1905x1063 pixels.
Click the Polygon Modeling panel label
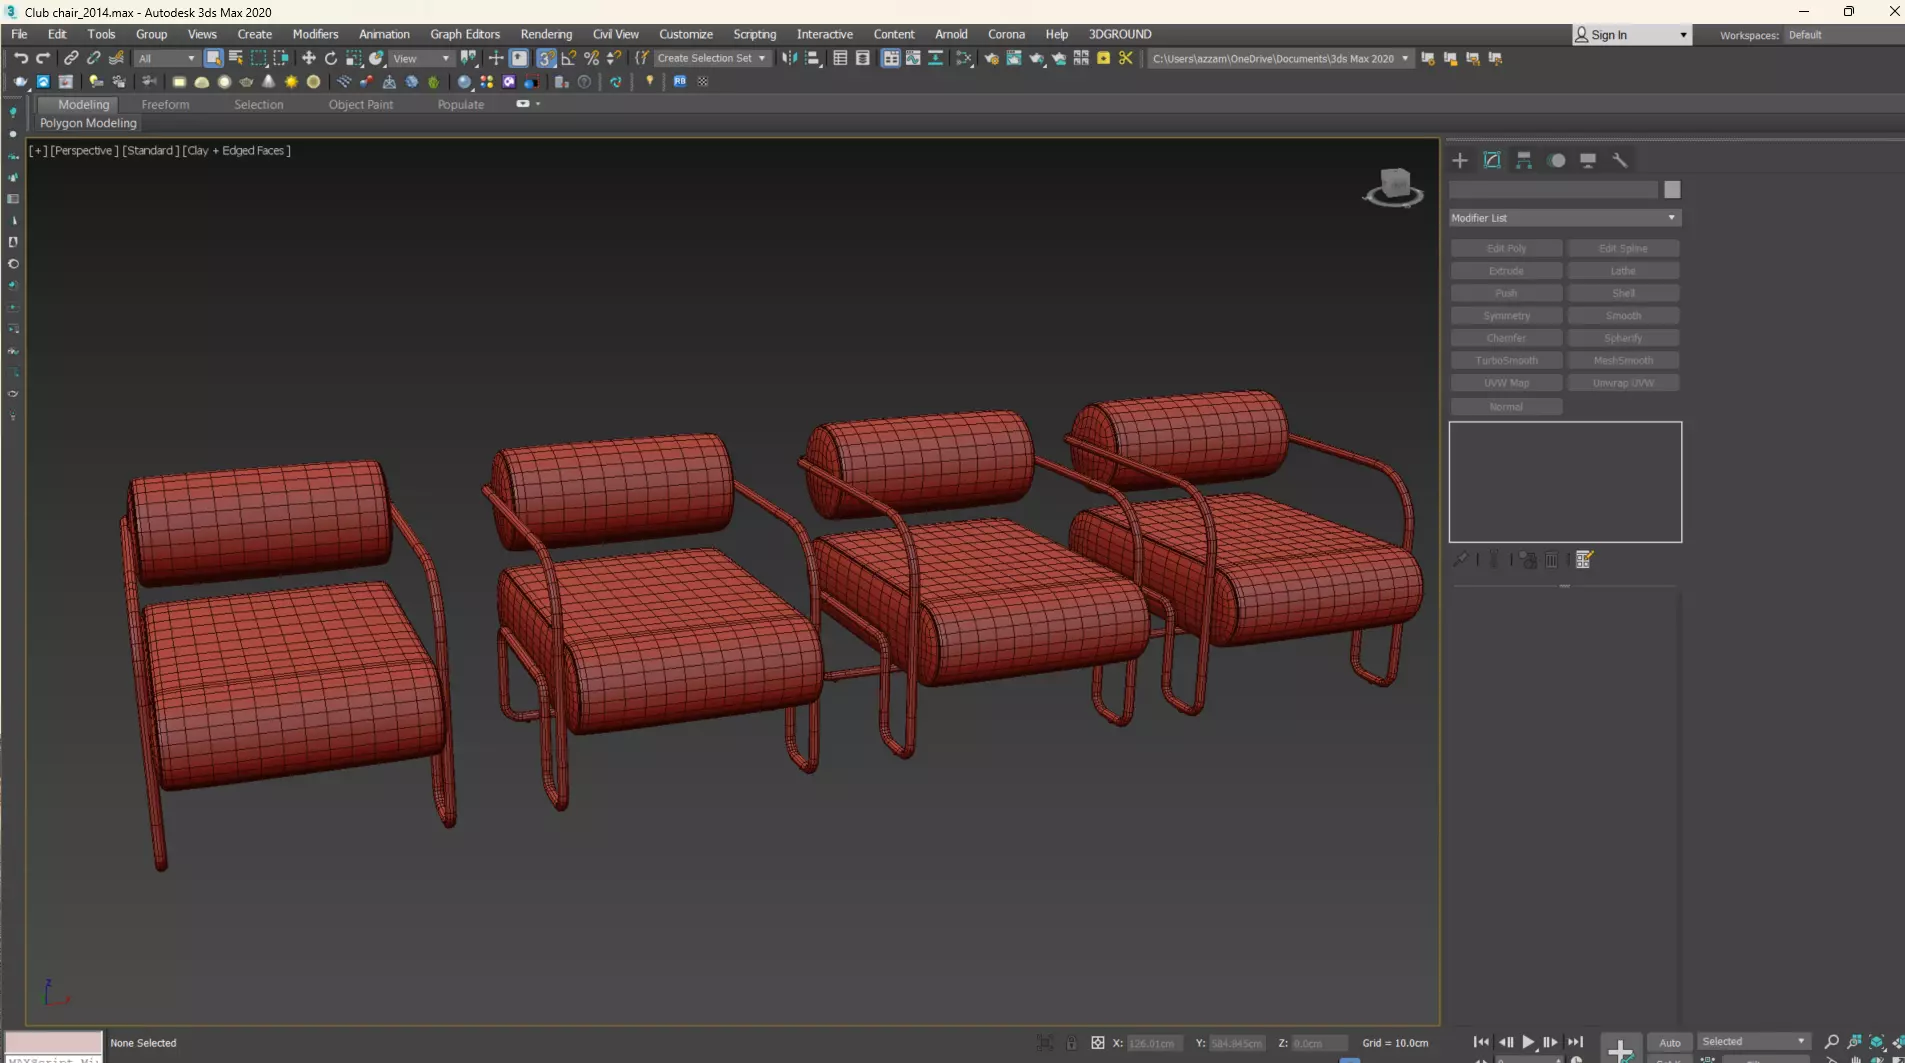pos(88,123)
